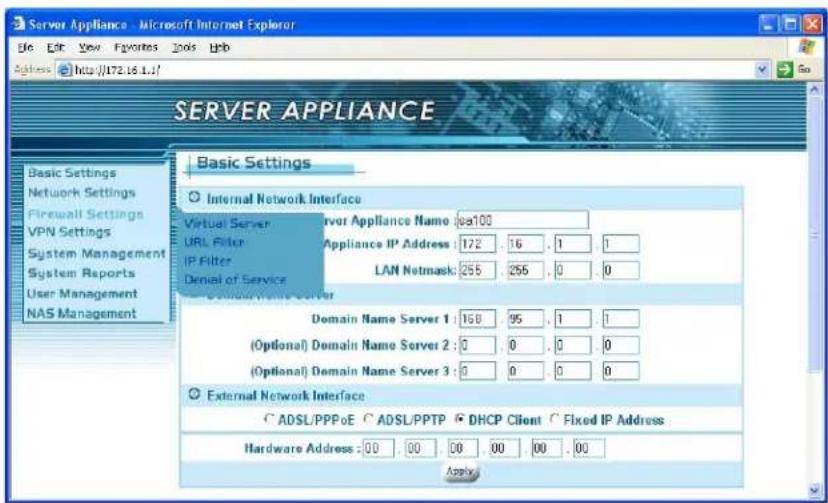Open Basic Settings in sidebar
This screenshot has height=503, width=828.
pyautogui.click(x=72, y=173)
